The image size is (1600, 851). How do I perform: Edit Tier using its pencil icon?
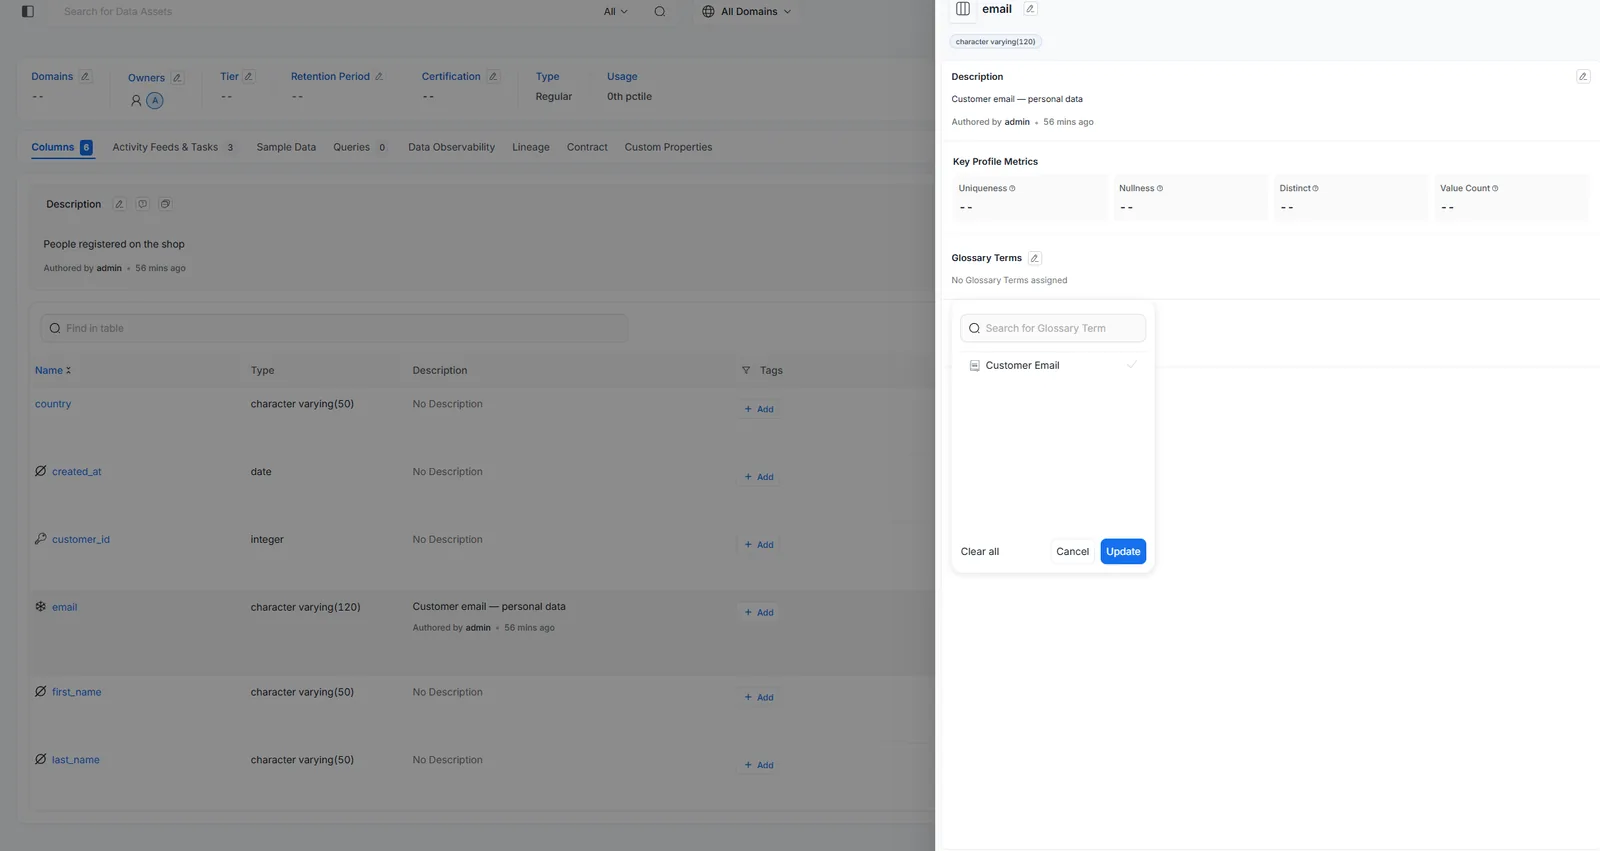point(249,76)
